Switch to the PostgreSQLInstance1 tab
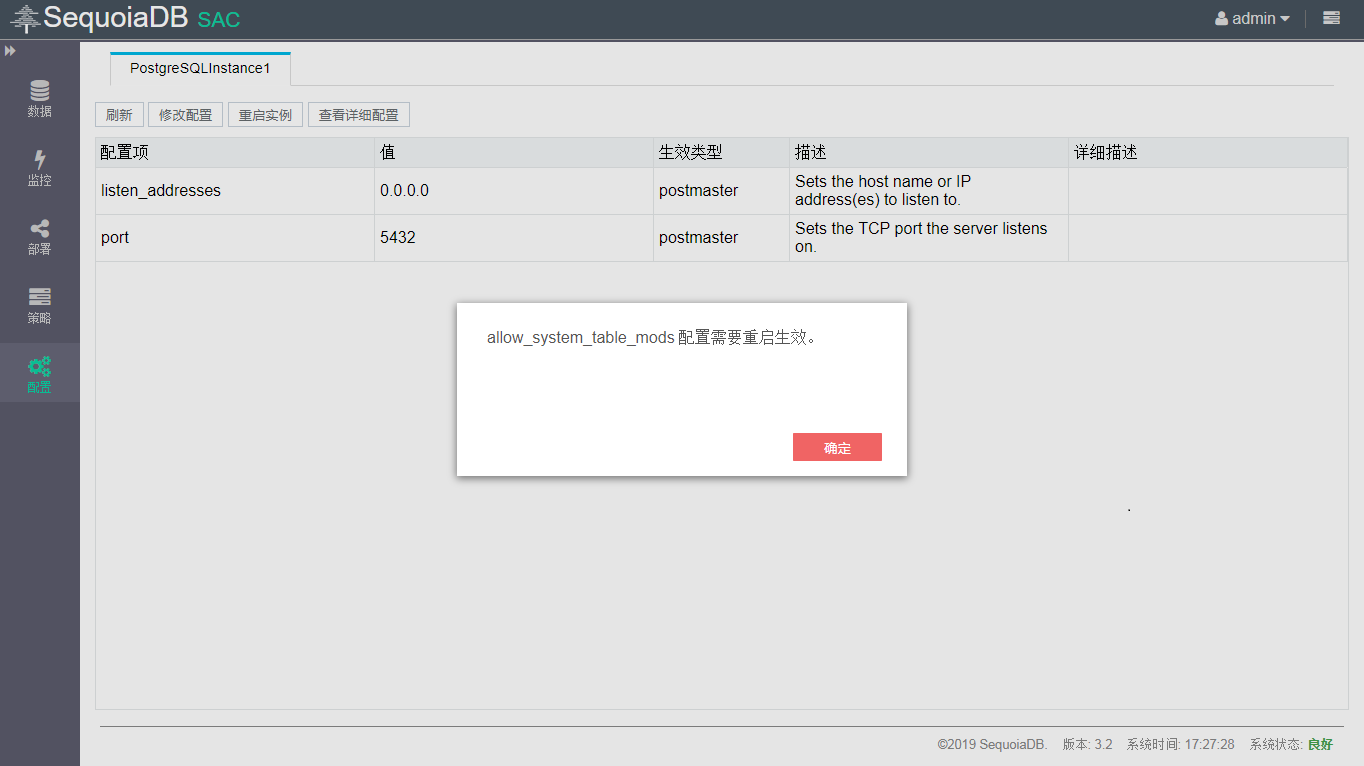 click(200, 69)
